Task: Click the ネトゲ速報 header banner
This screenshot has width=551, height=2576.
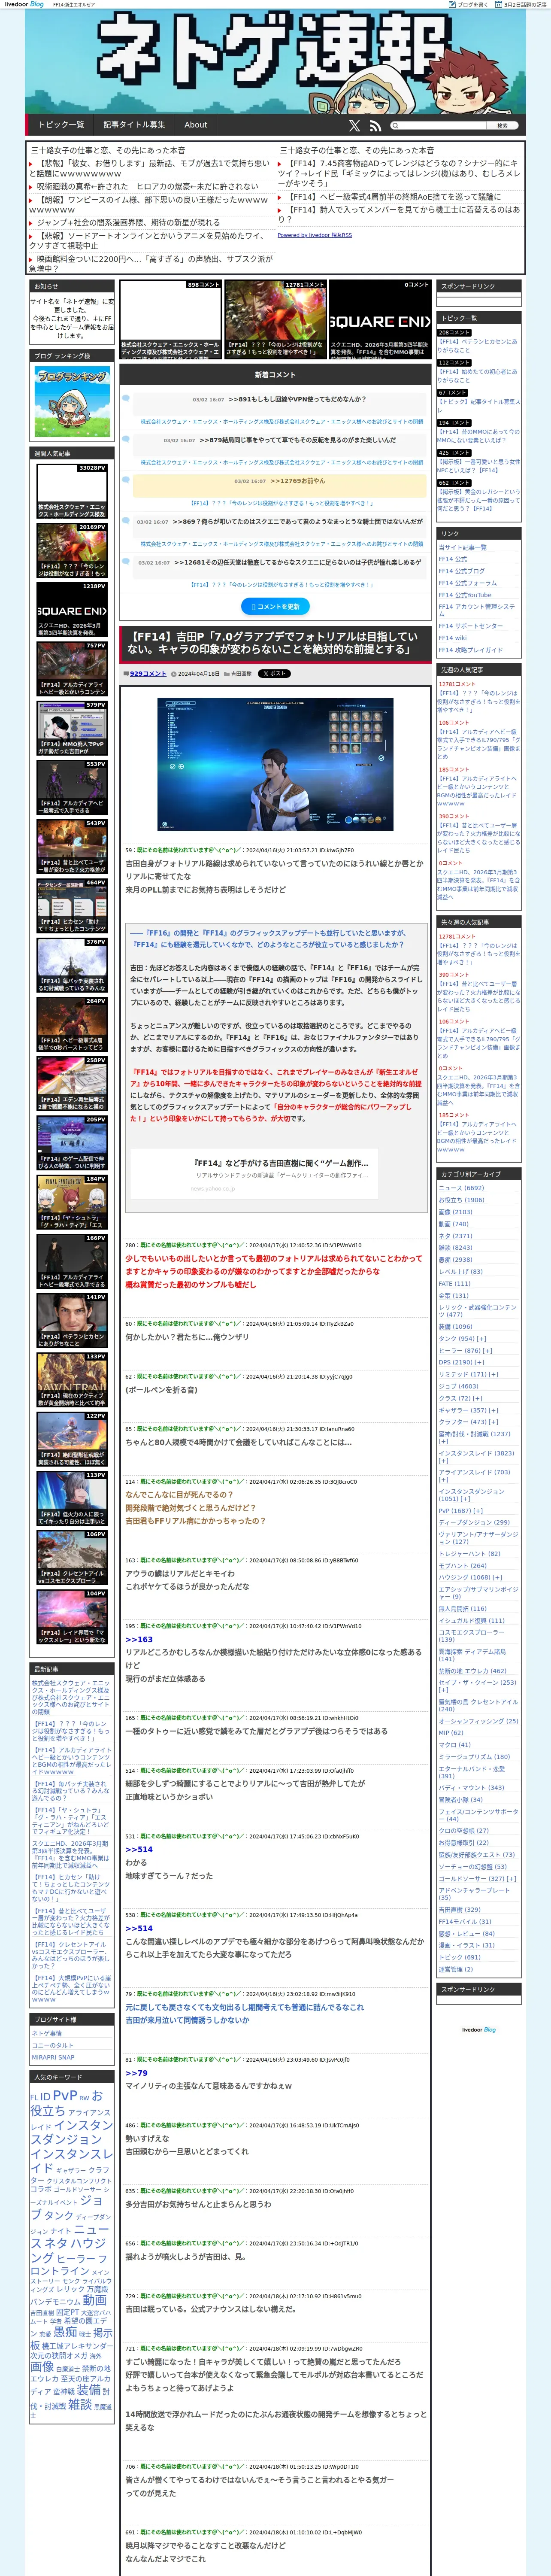Action: [x=275, y=62]
